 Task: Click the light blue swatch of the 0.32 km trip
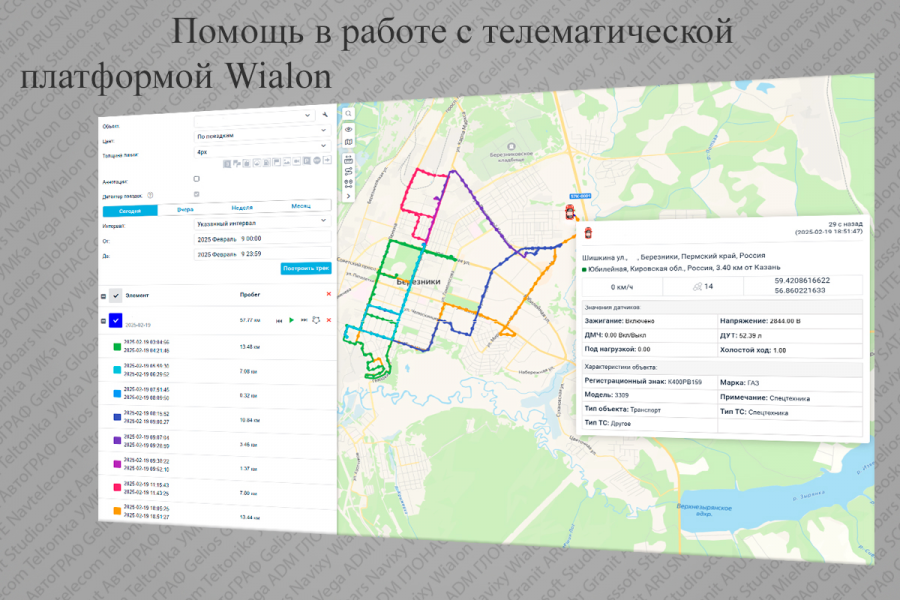pyautogui.click(x=117, y=394)
